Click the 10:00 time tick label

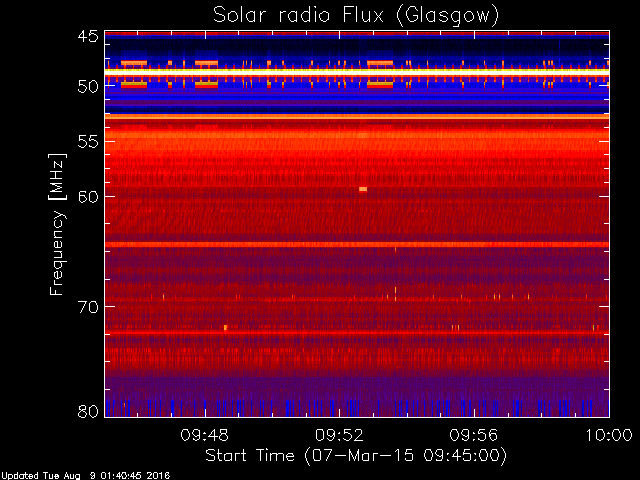609,435
